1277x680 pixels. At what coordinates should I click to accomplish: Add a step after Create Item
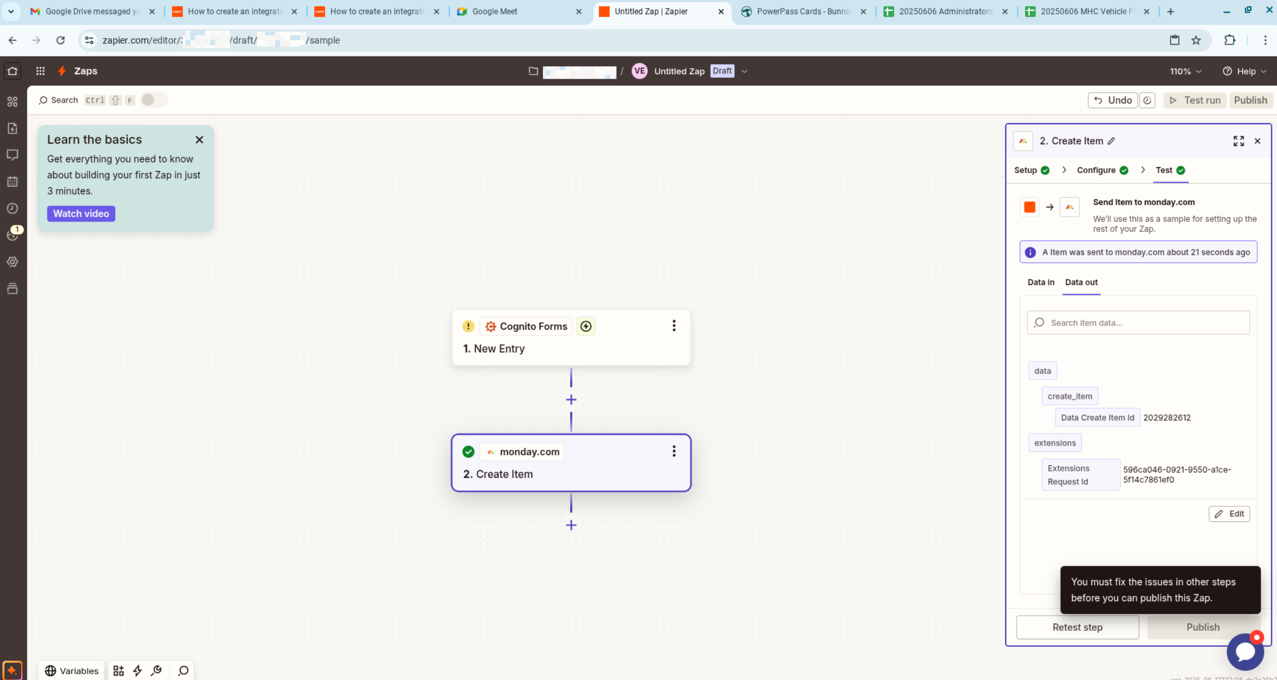[x=571, y=525]
